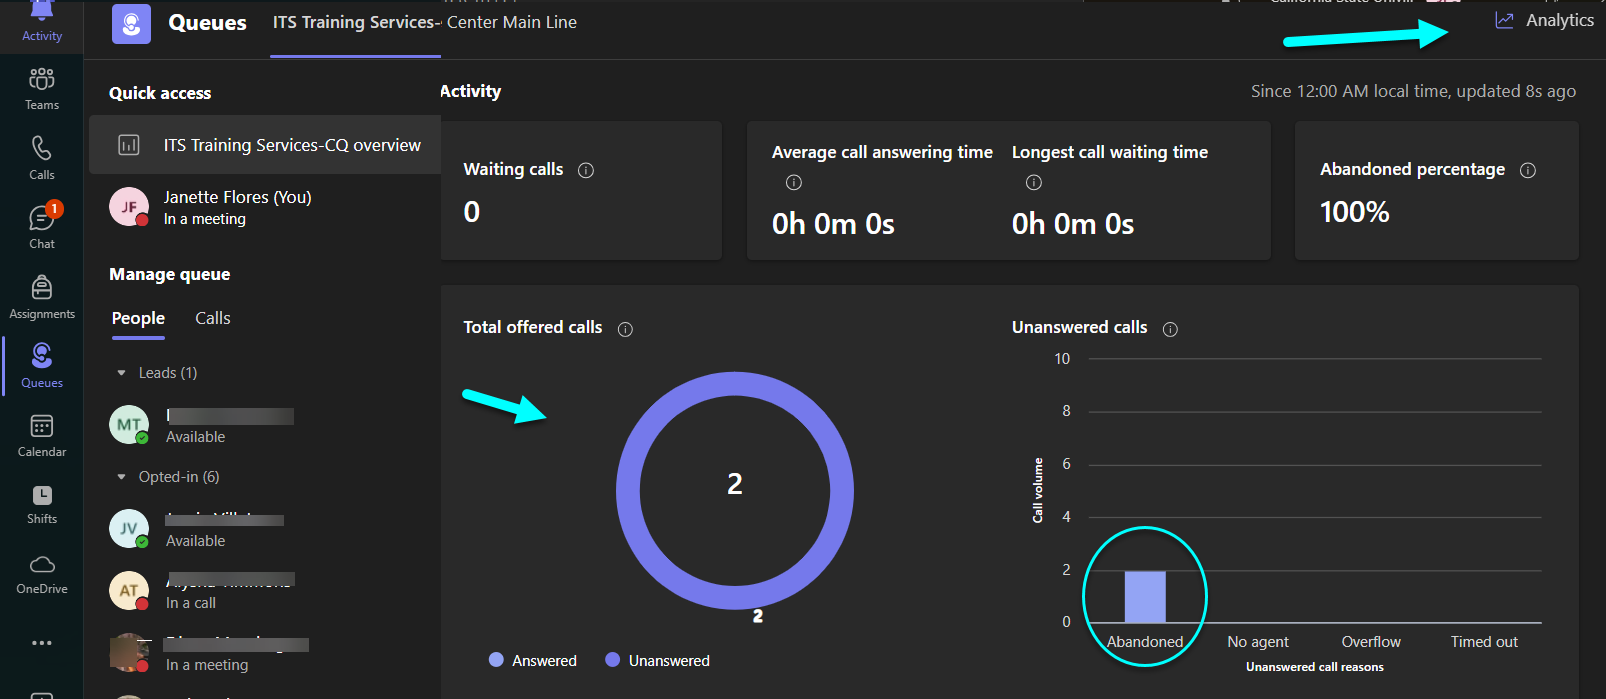Click info icon under Longest call waiting time
The width and height of the screenshot is (1606, 699).
1034,182
